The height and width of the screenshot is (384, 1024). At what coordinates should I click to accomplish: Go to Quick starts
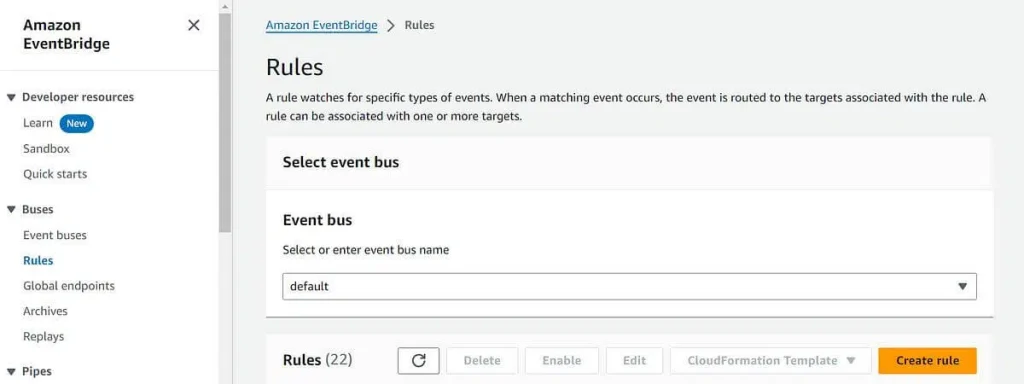click(x=55, y=174)
